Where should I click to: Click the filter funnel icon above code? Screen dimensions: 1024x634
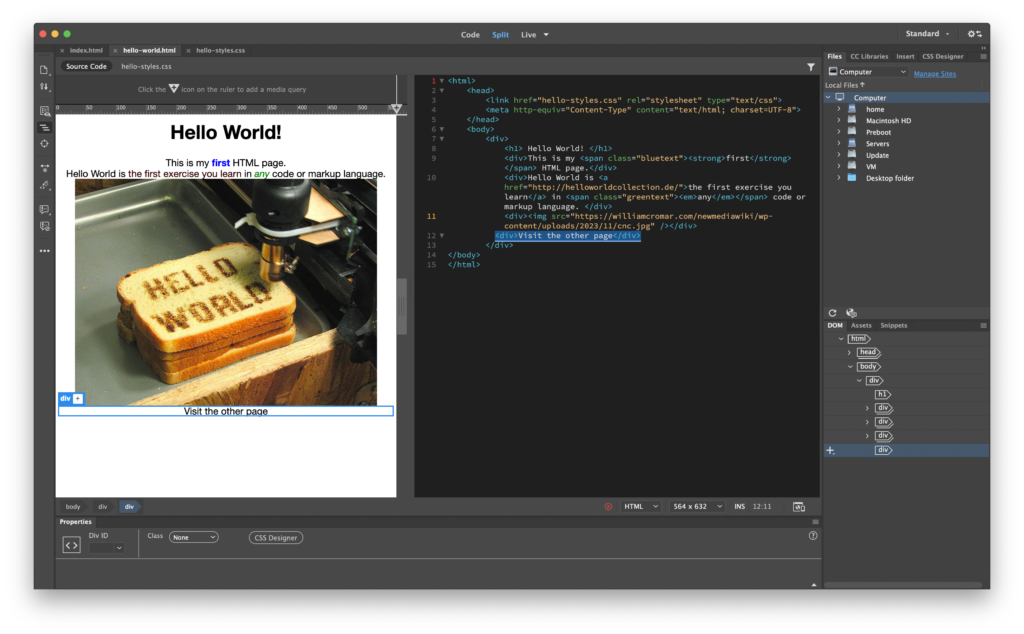pos(811,67)
